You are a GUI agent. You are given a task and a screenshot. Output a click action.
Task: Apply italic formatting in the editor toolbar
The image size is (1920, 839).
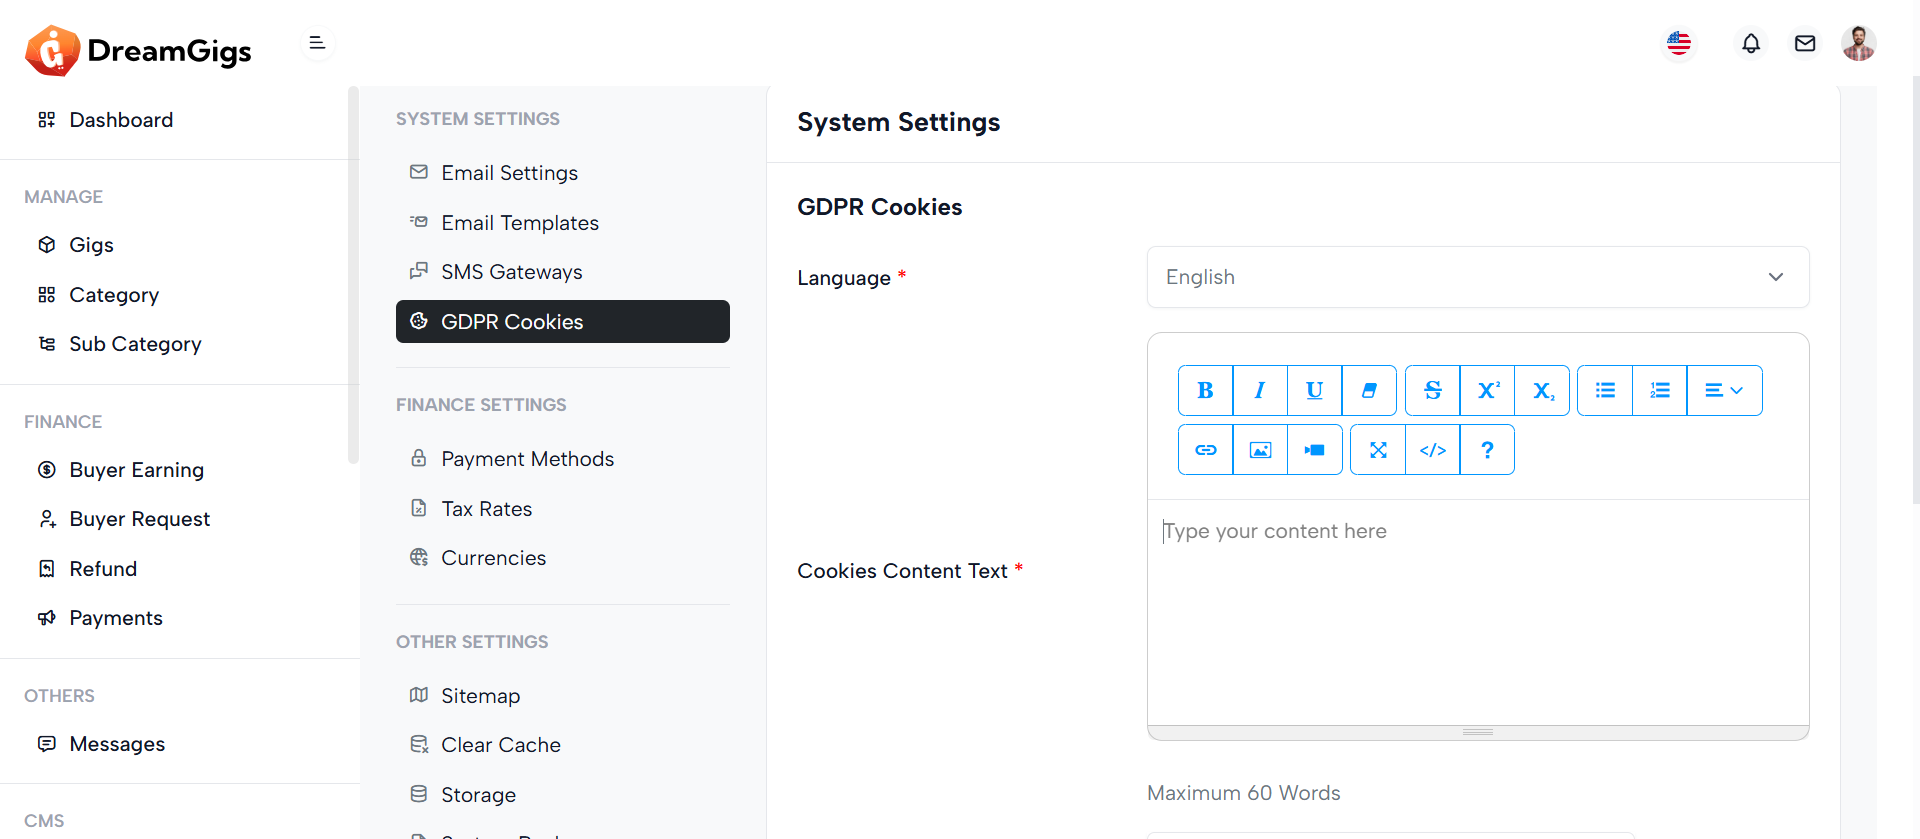pyautogui.click(x=1260, y=391)
